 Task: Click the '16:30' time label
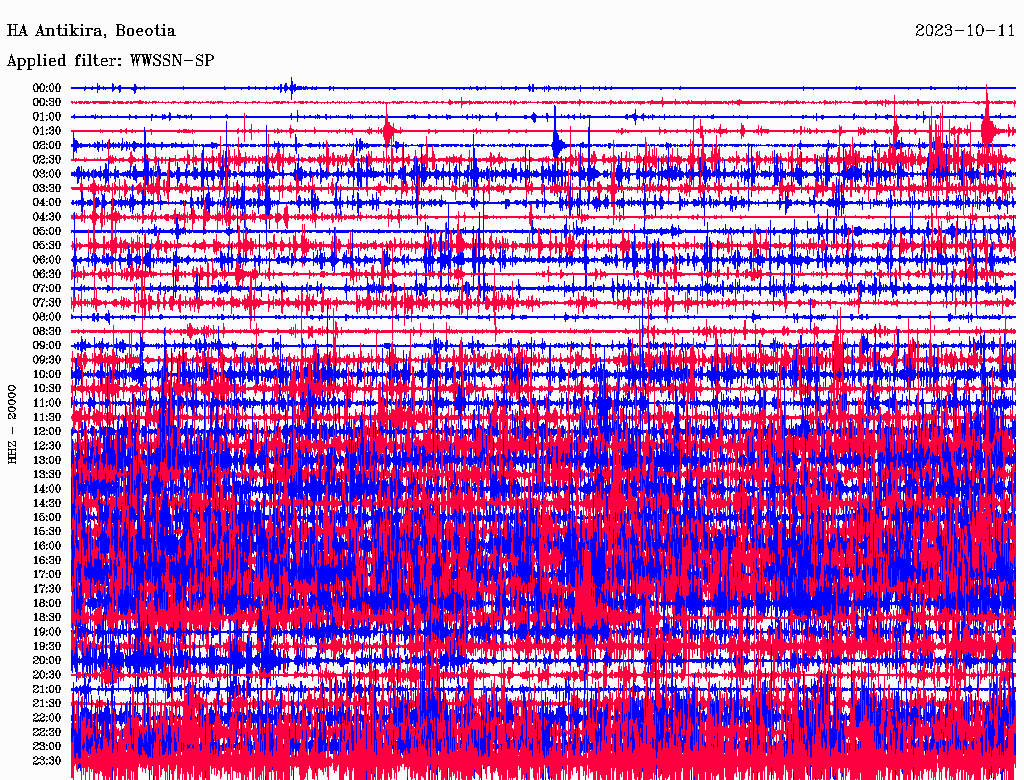coord(47,560)
